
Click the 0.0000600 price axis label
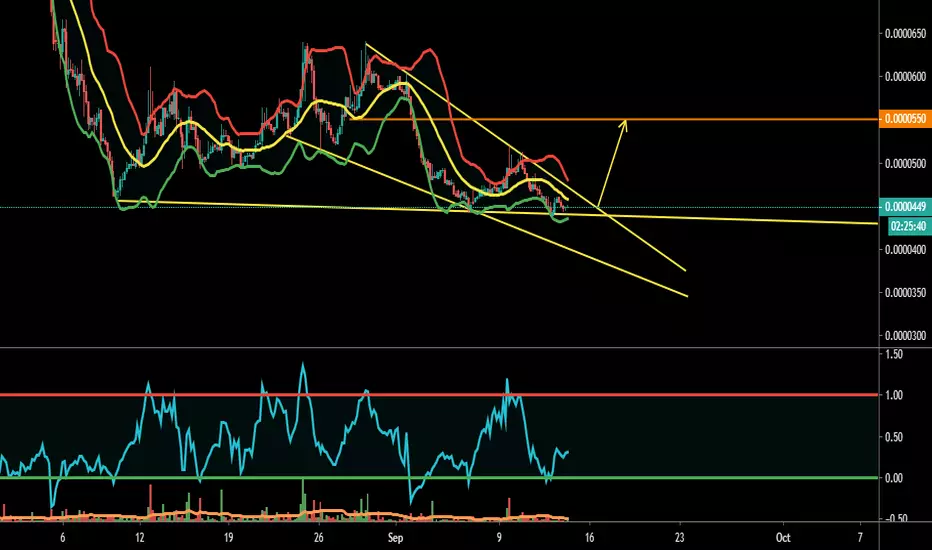905,77
